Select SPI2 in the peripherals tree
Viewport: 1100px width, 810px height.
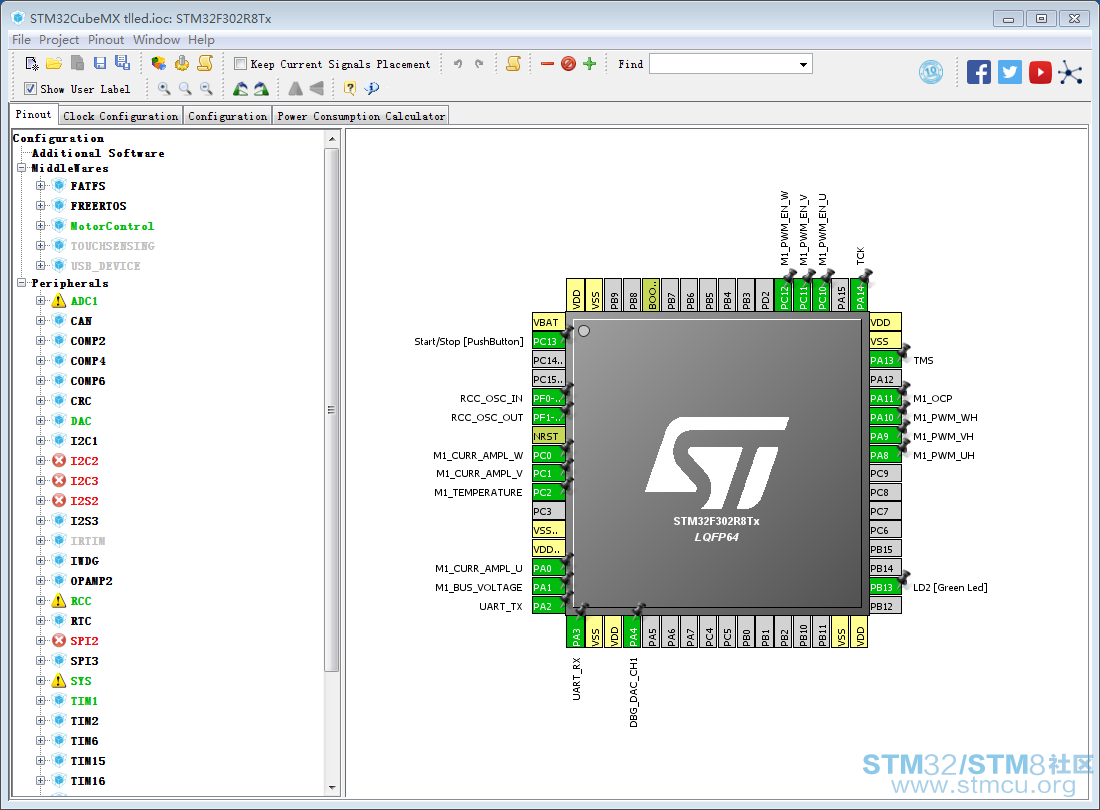[84, 641]
